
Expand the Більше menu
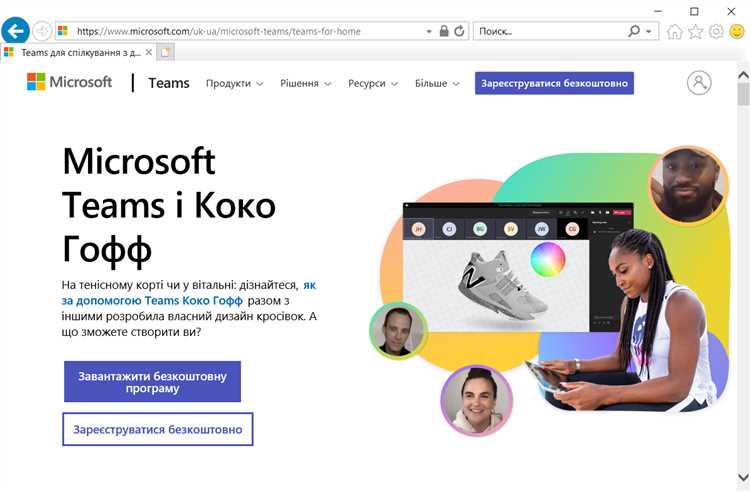tap(437, 83)
